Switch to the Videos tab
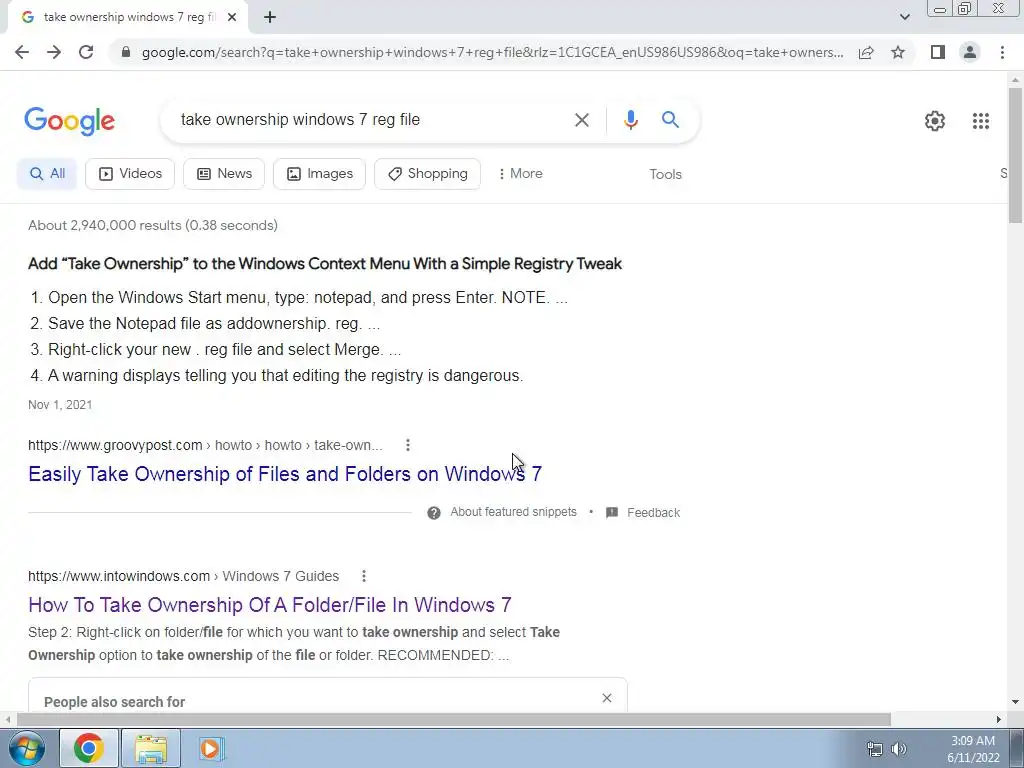This screenshot has width=1024, height=768. (130, 174)
